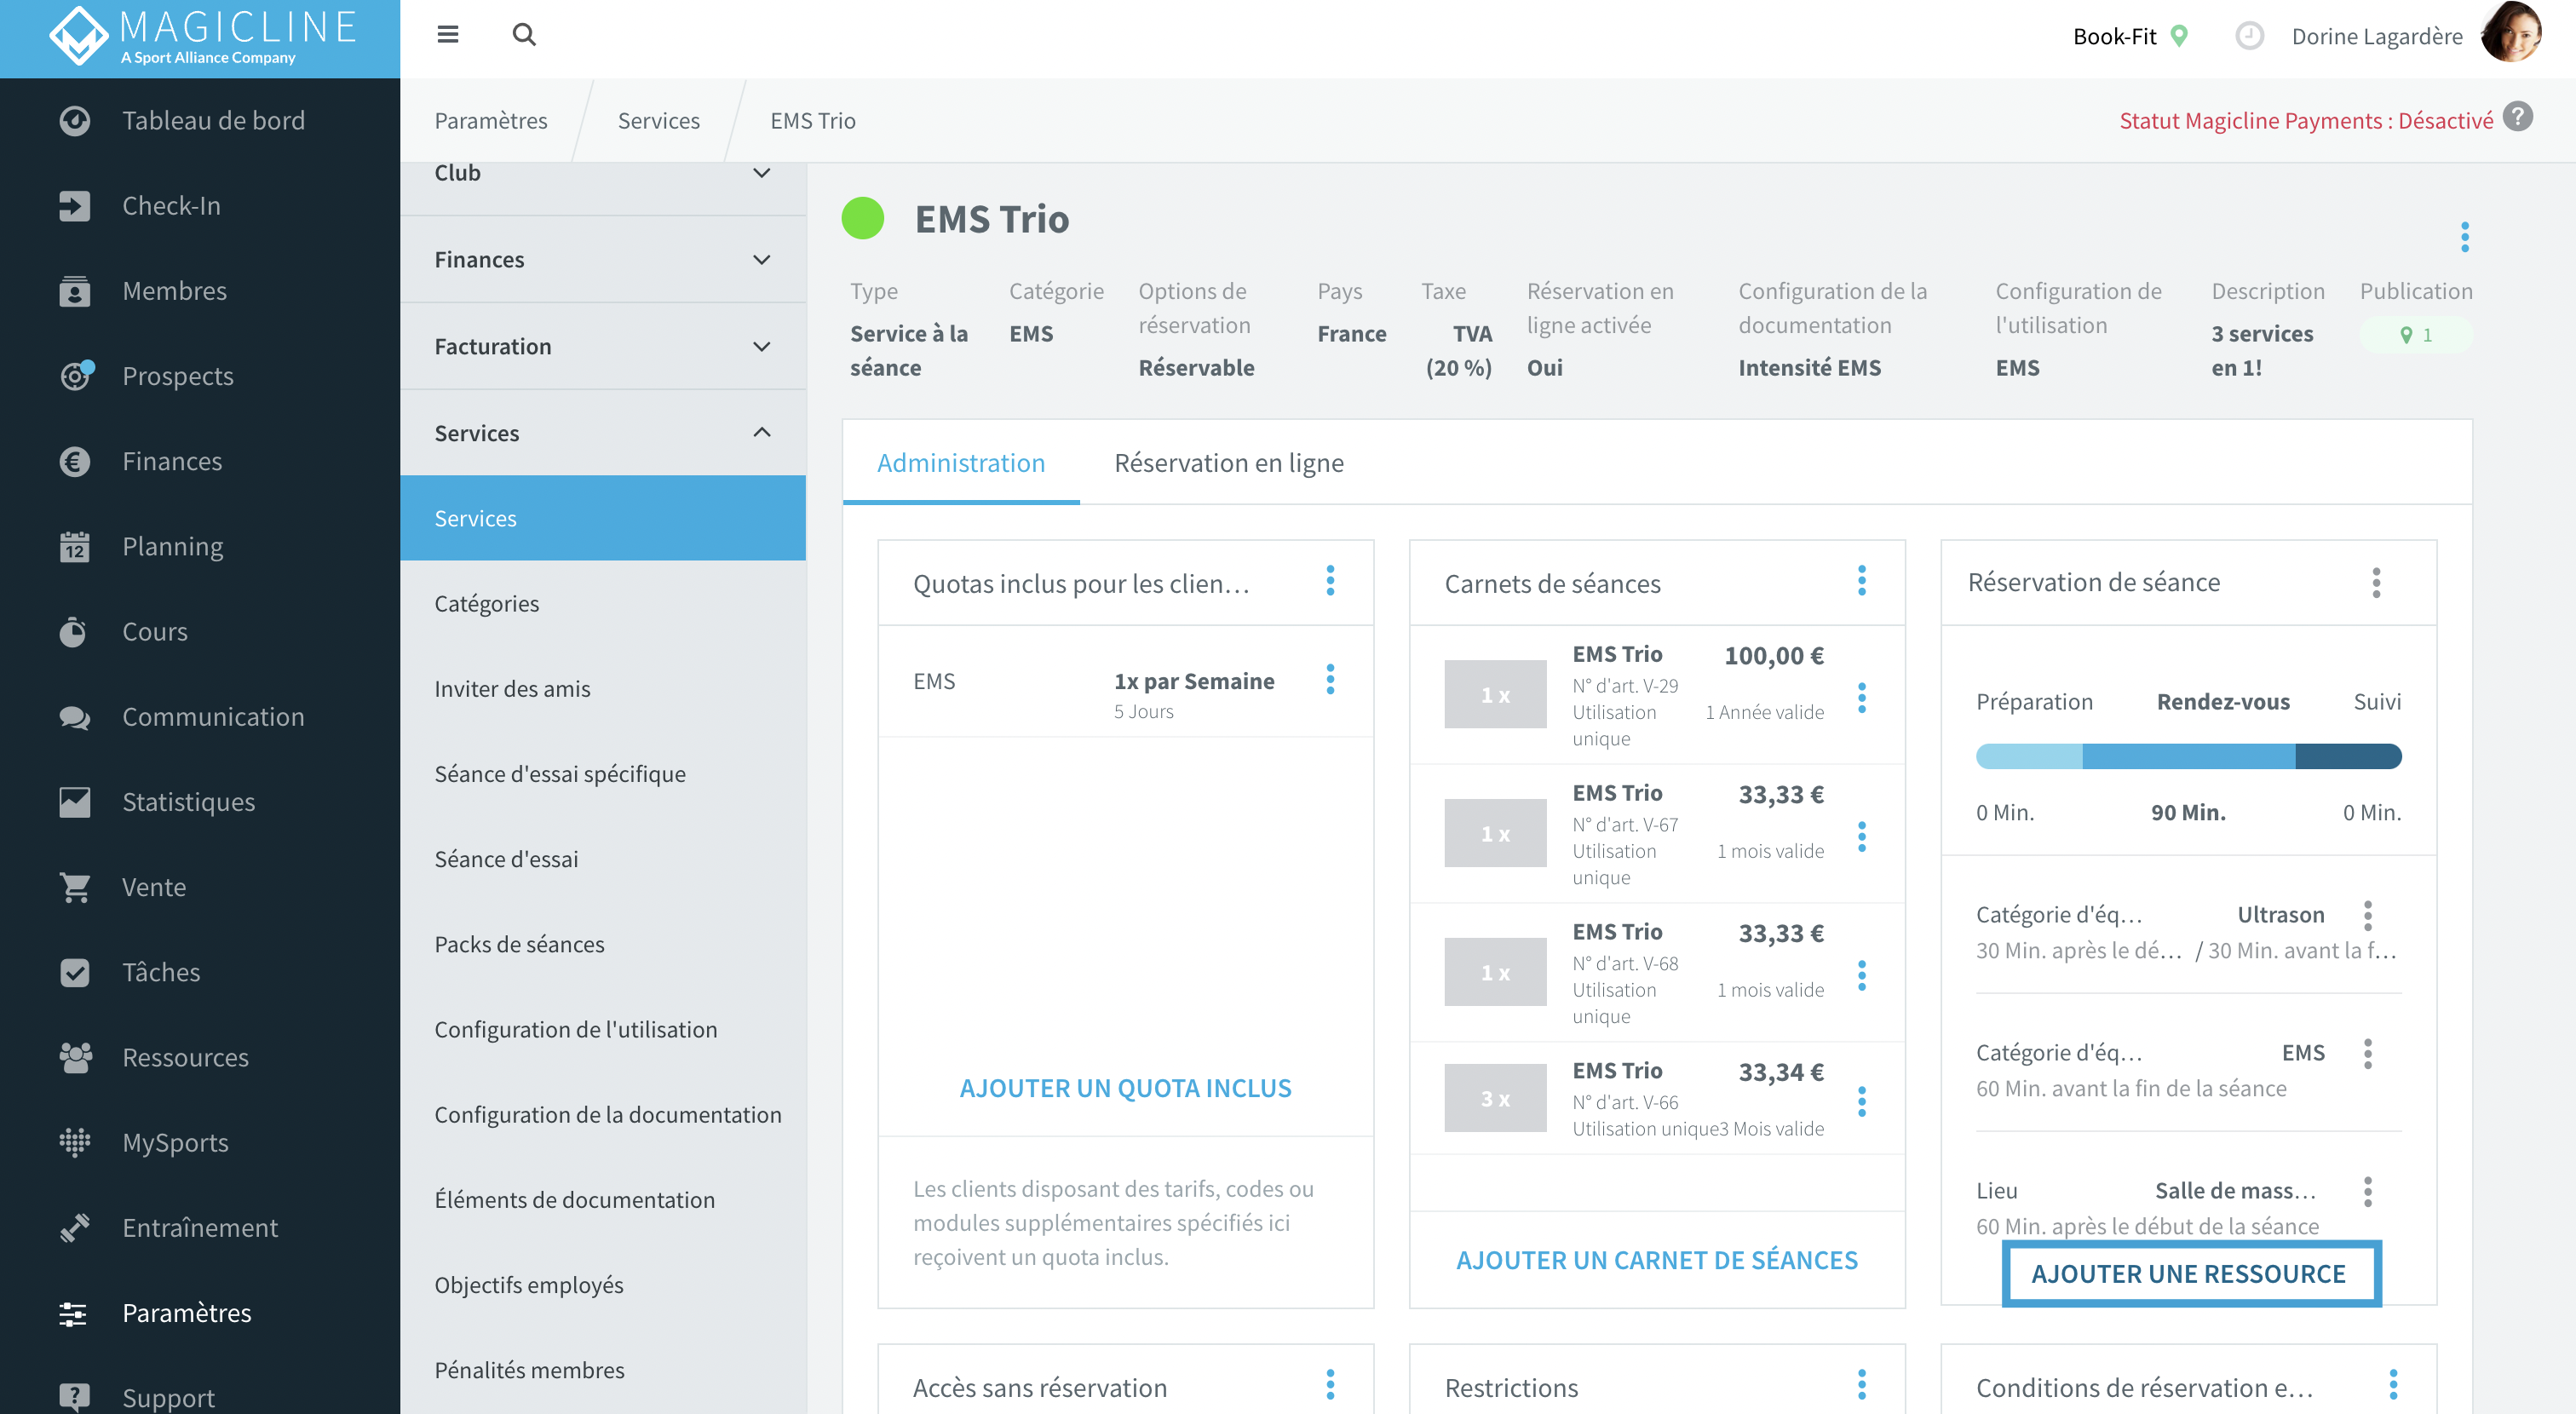2576x1414 pixels.
Task: Expand the Finances settings section
Action: (x=603, y=260)
